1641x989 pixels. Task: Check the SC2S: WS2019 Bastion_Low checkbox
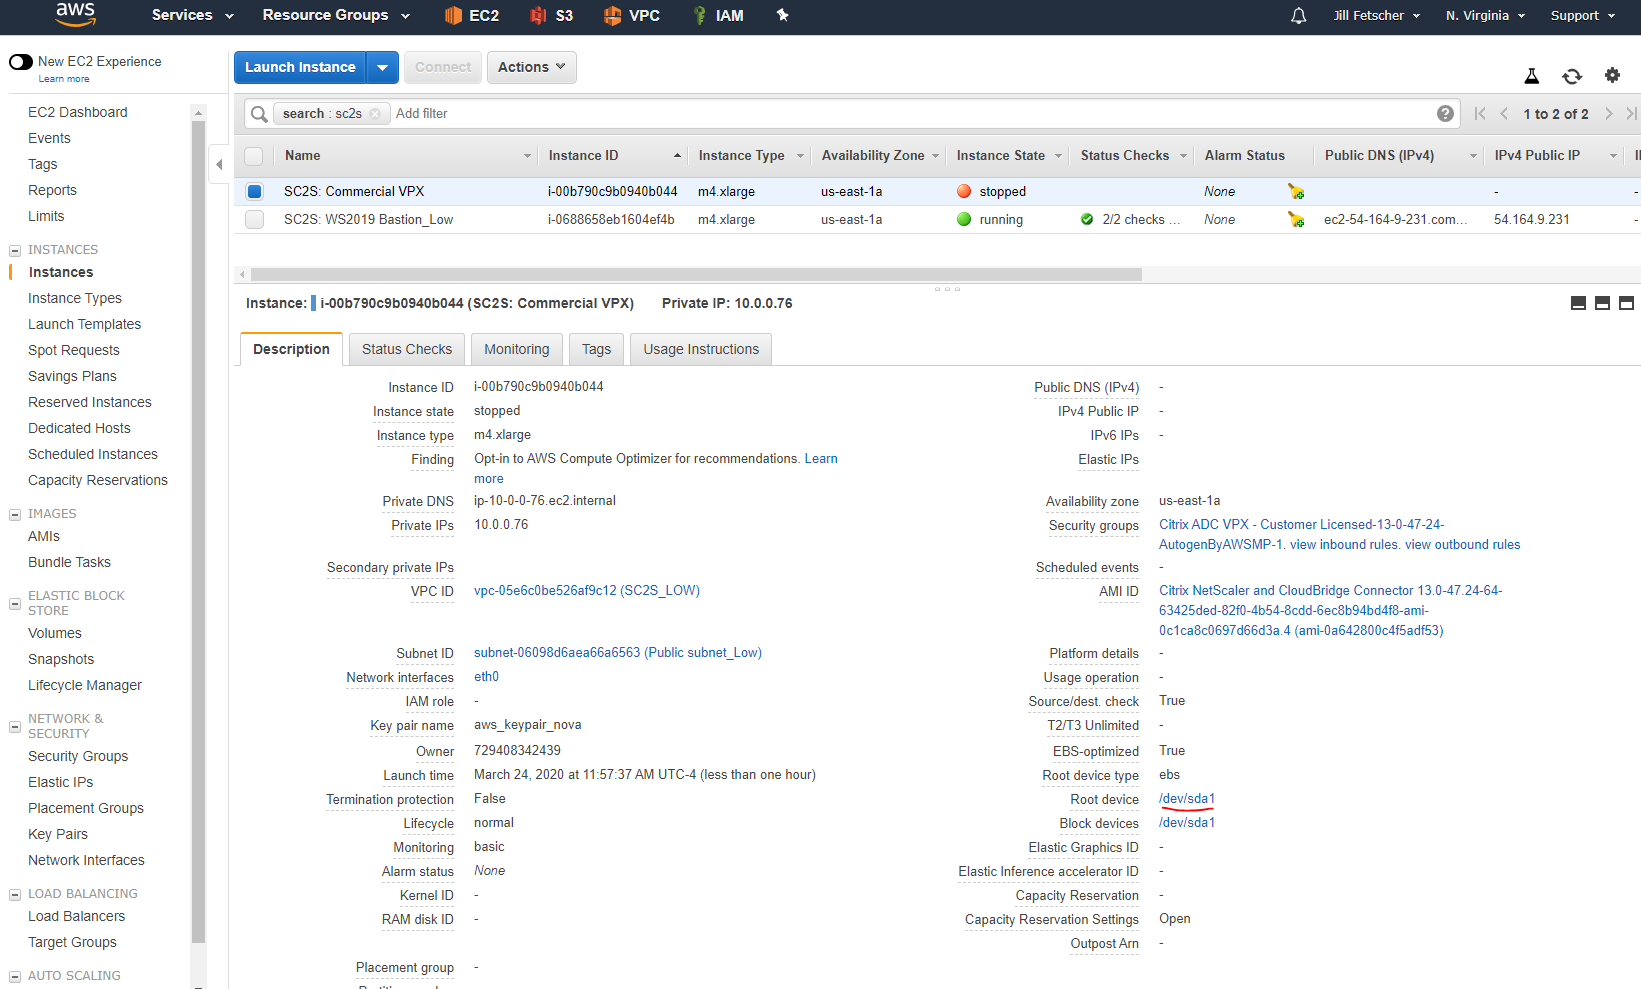(x=254, y=220)
